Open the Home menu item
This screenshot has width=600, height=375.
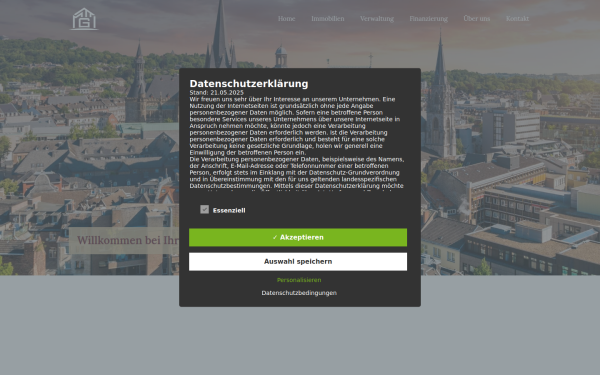pyautogui.click(x=286, y=18)
